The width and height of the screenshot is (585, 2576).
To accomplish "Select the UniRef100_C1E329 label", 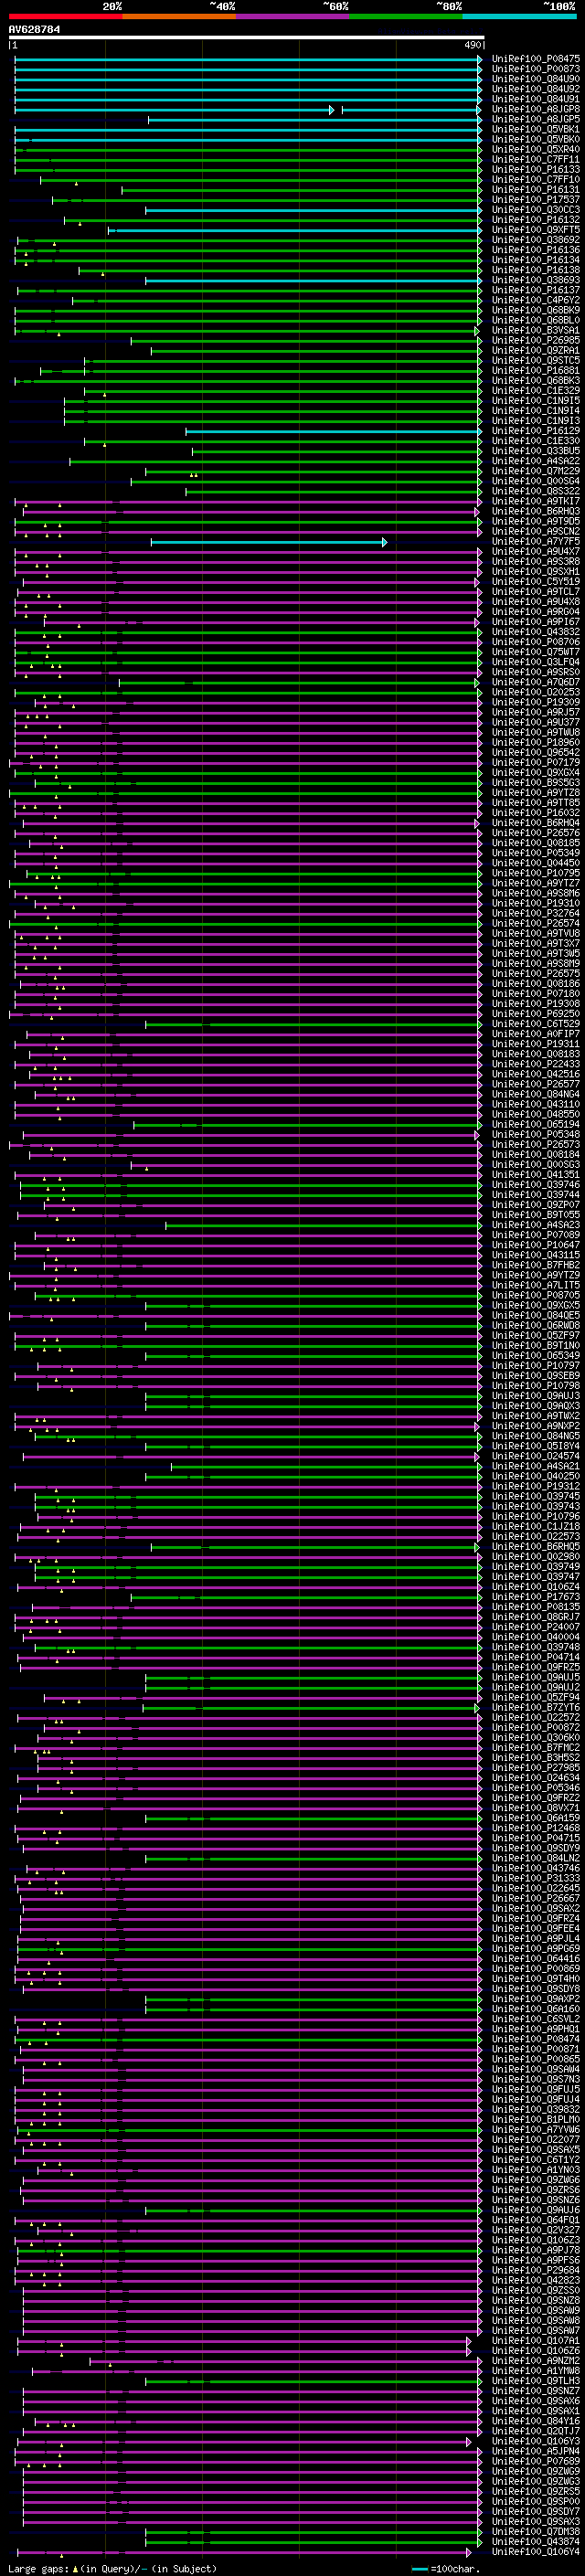I will (536, 391).
